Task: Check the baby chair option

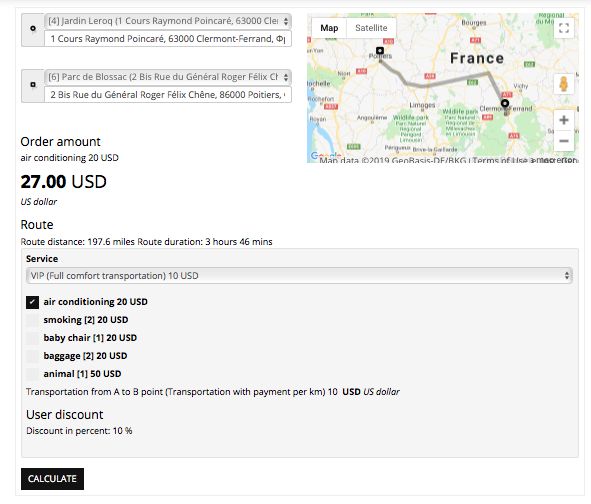Action: (x=32, y=338)
